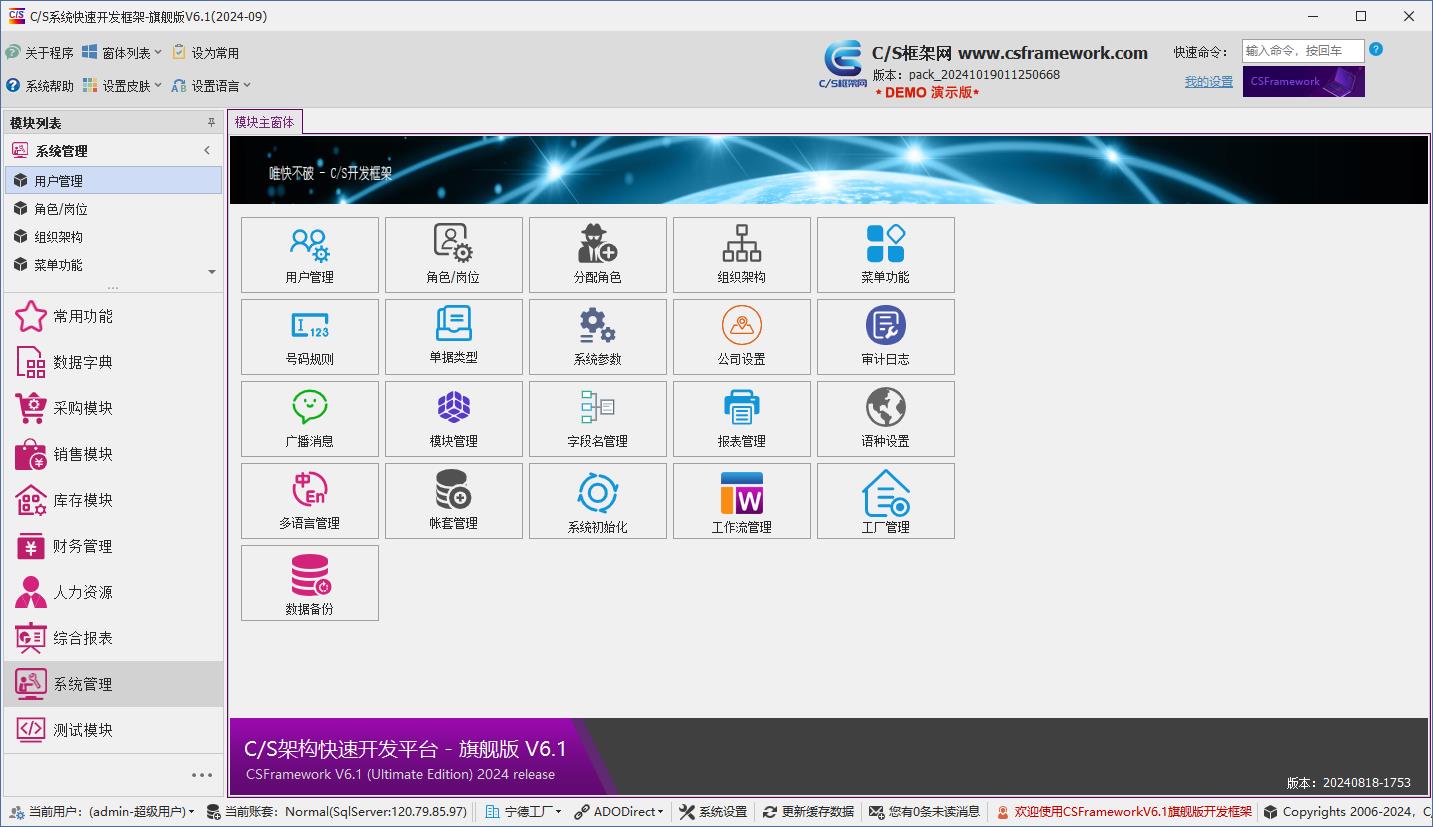Open the 工作流管理 tile icon
The height and width of the screenshot is (827, 1433).
point(741,492)
